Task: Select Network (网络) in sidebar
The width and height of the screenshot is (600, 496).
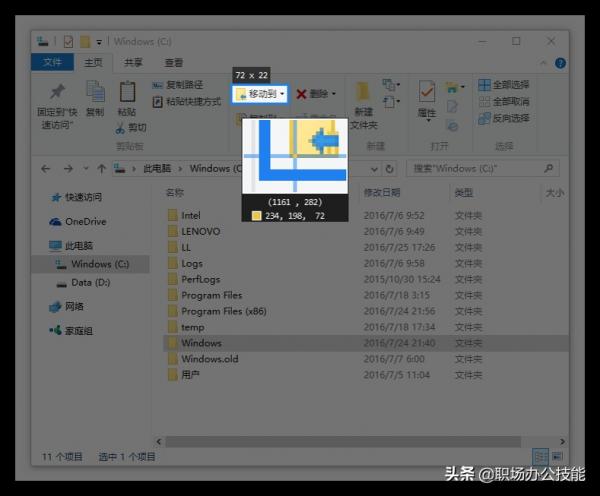Action: [66, 306]
